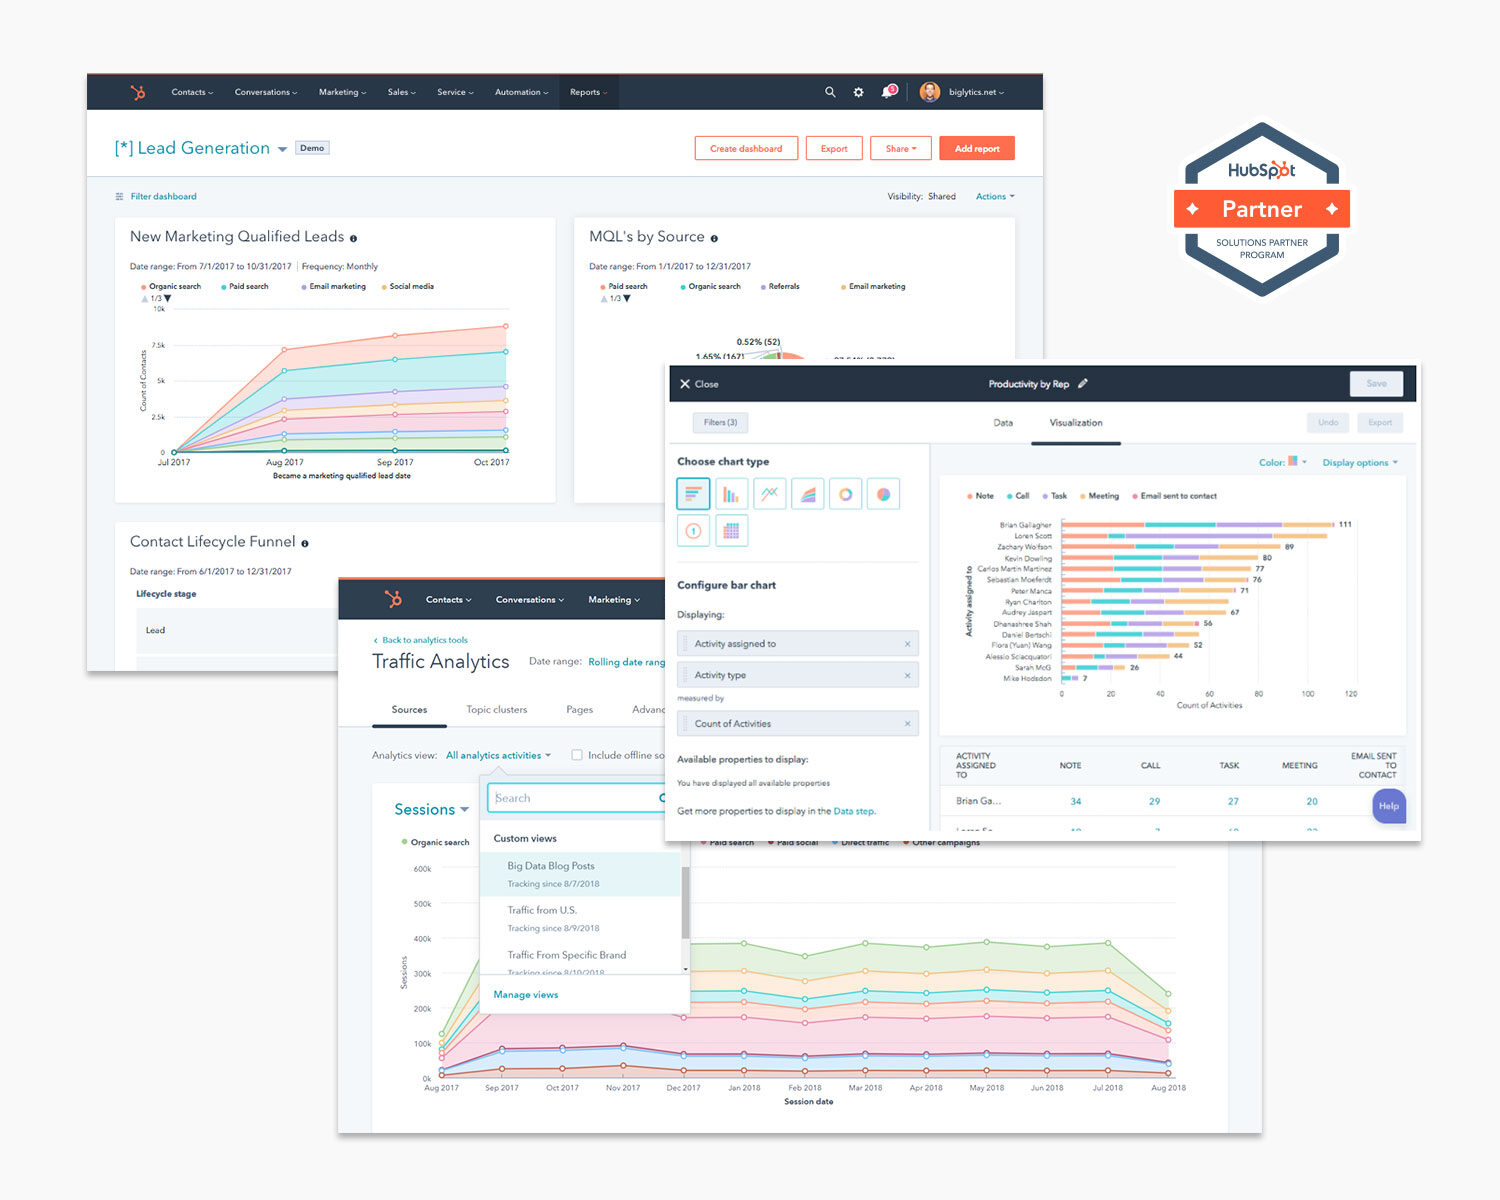The width and height of the screenshot is (1500, 1200).
Task: Remove the Count of Activities measure
Action: pyautogui.click(x=907, y=723)
